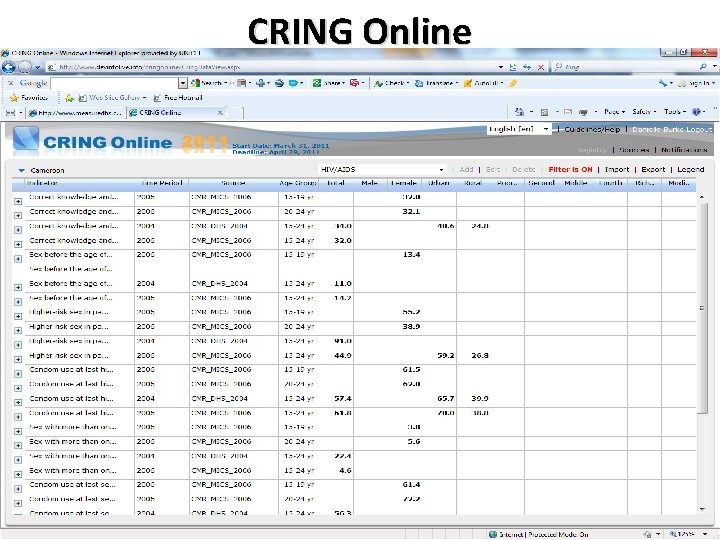Click the highlighter pen icon in Google toolbar
720x540 pixels.
tap(513, 83)
